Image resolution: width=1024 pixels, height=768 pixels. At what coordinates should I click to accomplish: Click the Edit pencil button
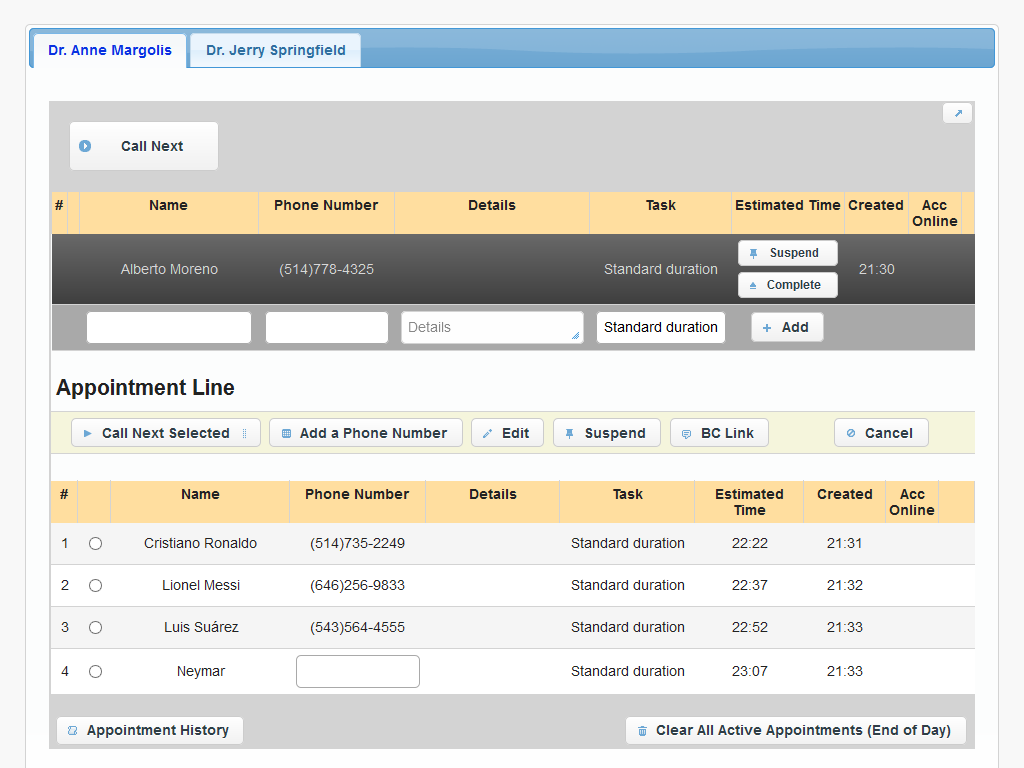(x=507, y=433)
